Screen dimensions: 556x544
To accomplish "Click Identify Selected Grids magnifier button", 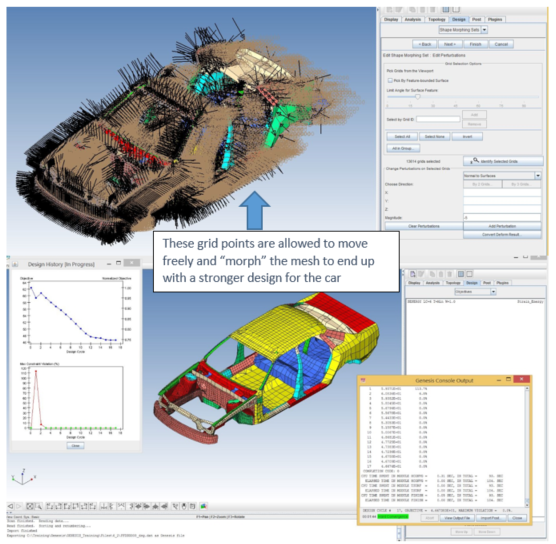I will (503, 161).
